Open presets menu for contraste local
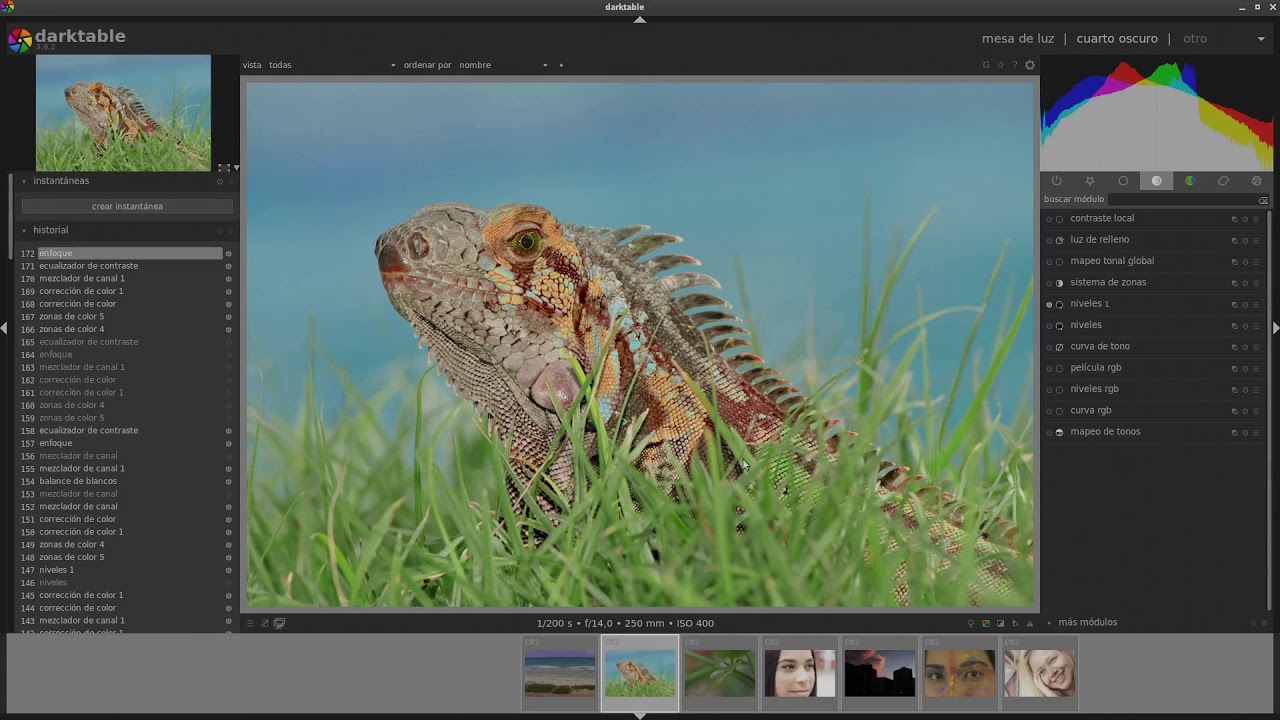Image resolution: width=1280 pixels, height=720 pixels. click(x=1256, y=219)
